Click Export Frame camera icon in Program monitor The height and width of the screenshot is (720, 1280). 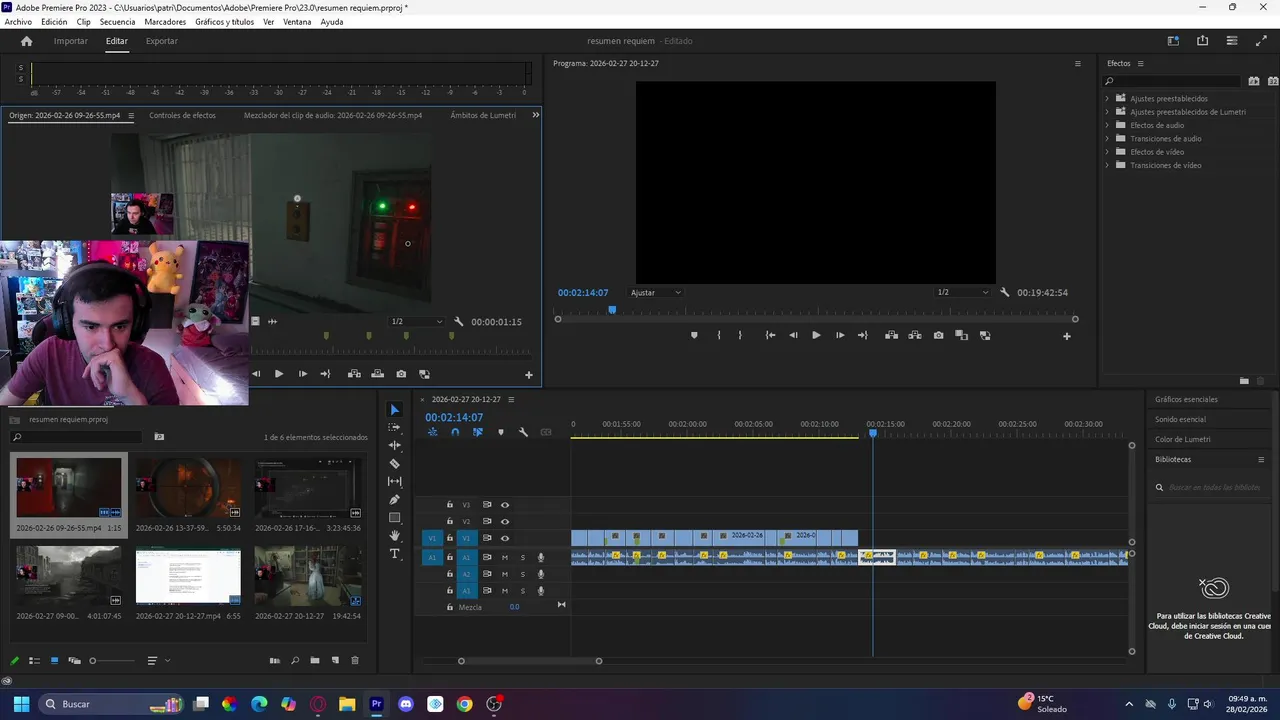coord(938,336)
